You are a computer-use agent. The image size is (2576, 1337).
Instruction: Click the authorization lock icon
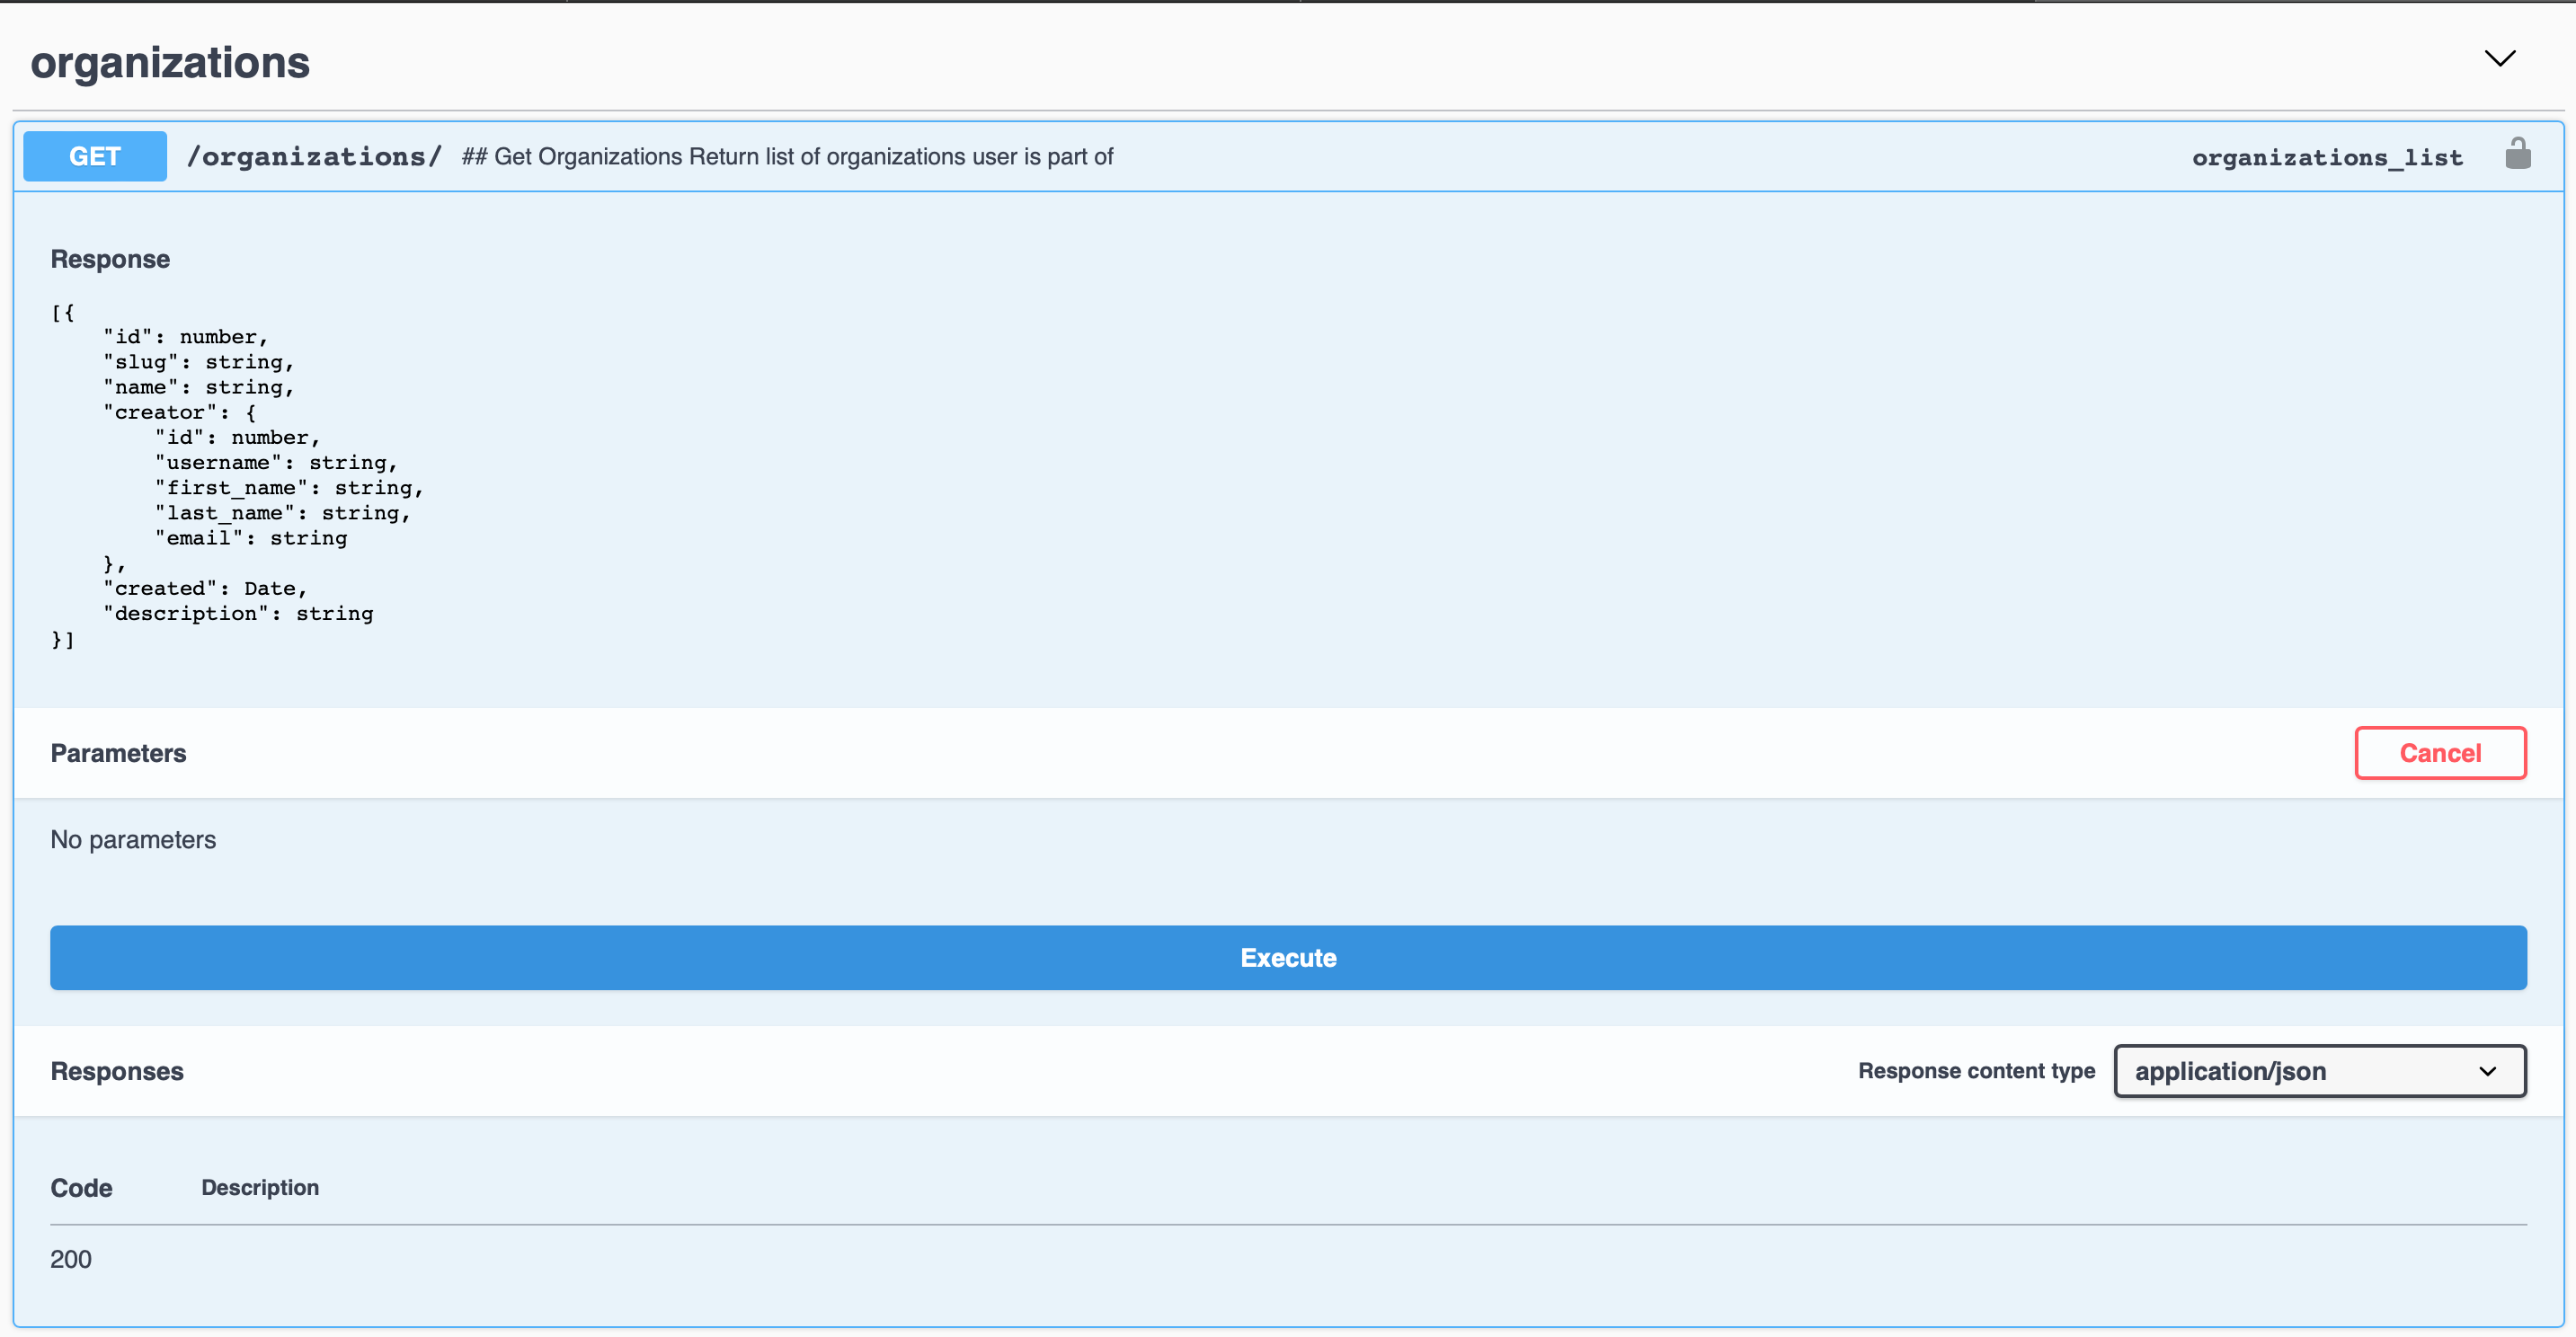[2517, 154]
